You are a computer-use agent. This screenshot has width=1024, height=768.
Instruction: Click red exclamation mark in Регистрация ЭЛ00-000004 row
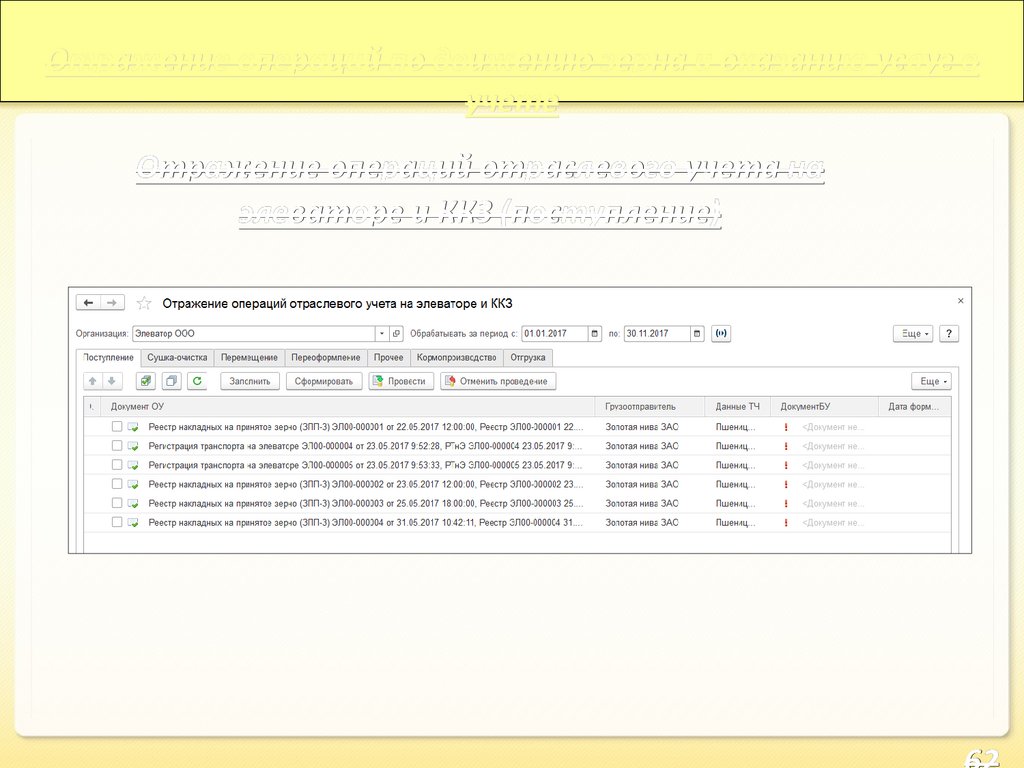coord(786,446)
